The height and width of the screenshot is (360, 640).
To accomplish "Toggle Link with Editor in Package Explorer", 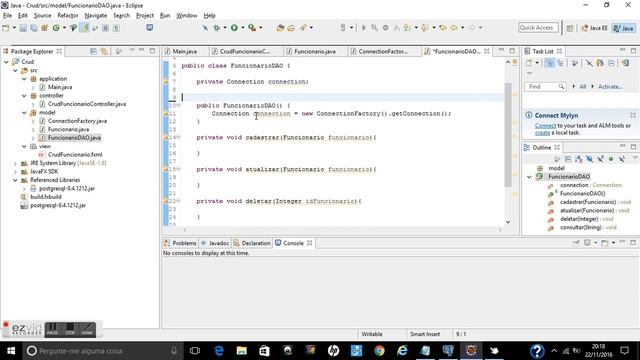I will tap(104, 51).
